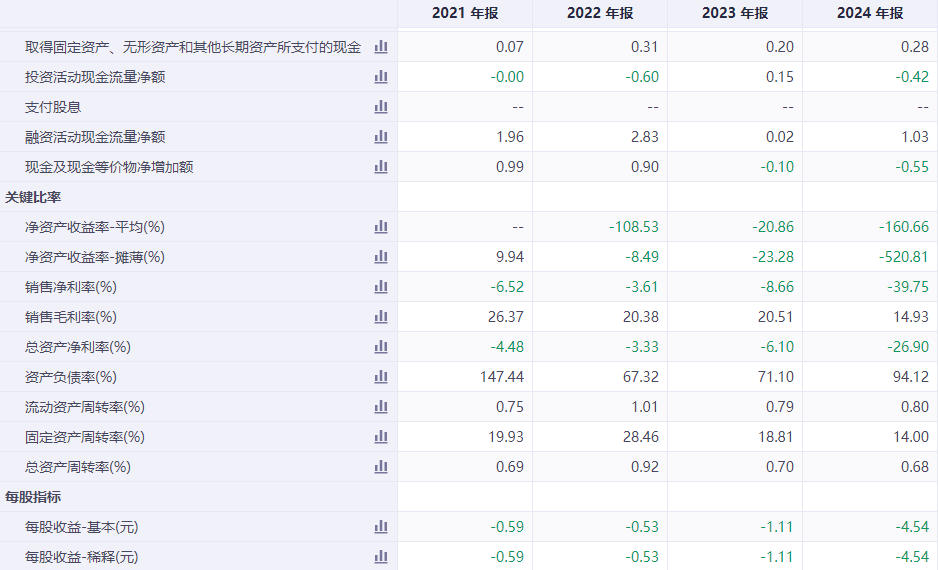This screenshot has width=938, height=570.
Task: Open chart icon for 投资活动现金流量净额 row
Action: (x=380, y=77)
